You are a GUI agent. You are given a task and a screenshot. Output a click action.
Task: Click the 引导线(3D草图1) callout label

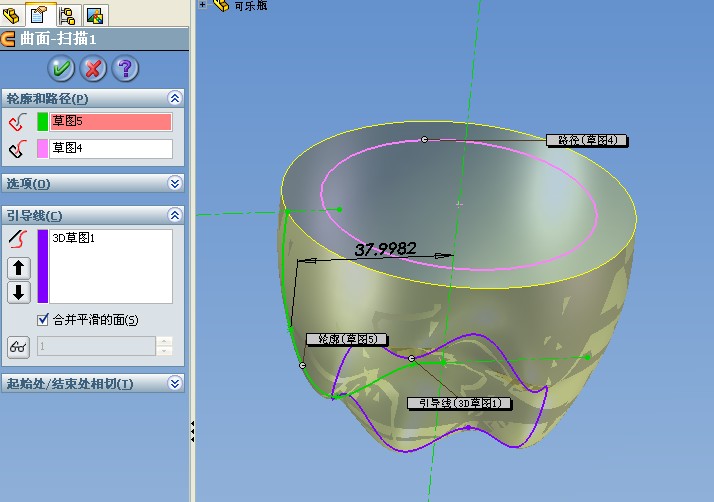(459, 403)
